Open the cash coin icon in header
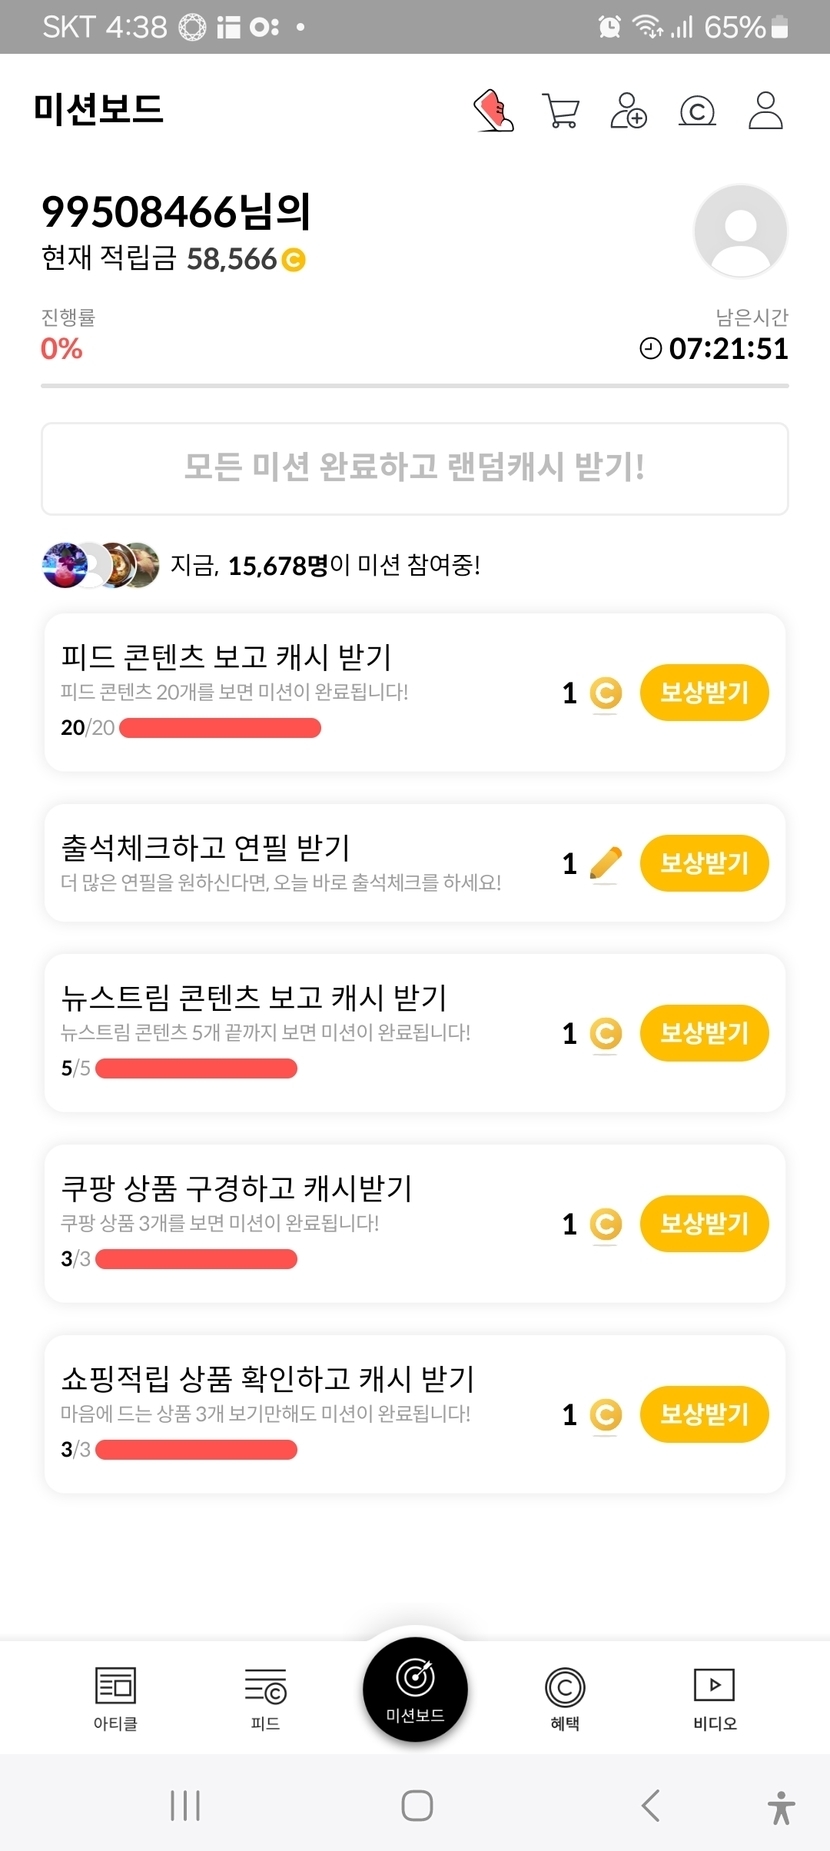Image resolution: width=830 pixels, height=1851 pixels. coord(697,111)
